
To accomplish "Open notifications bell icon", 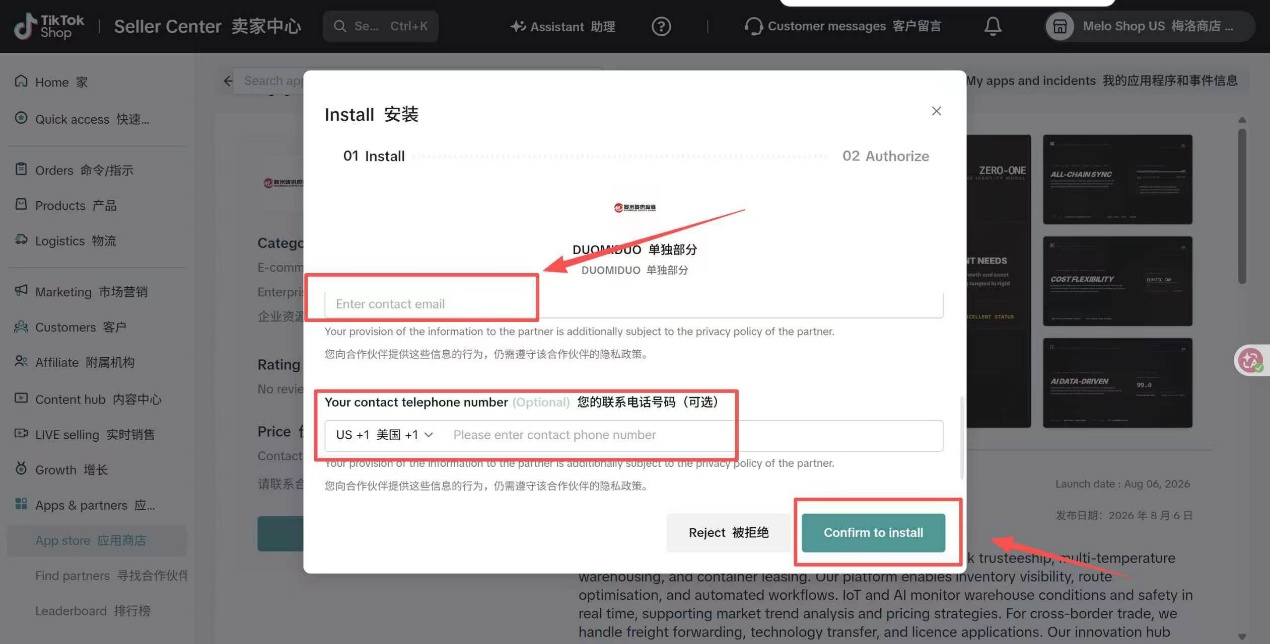I will coord(993,27).
